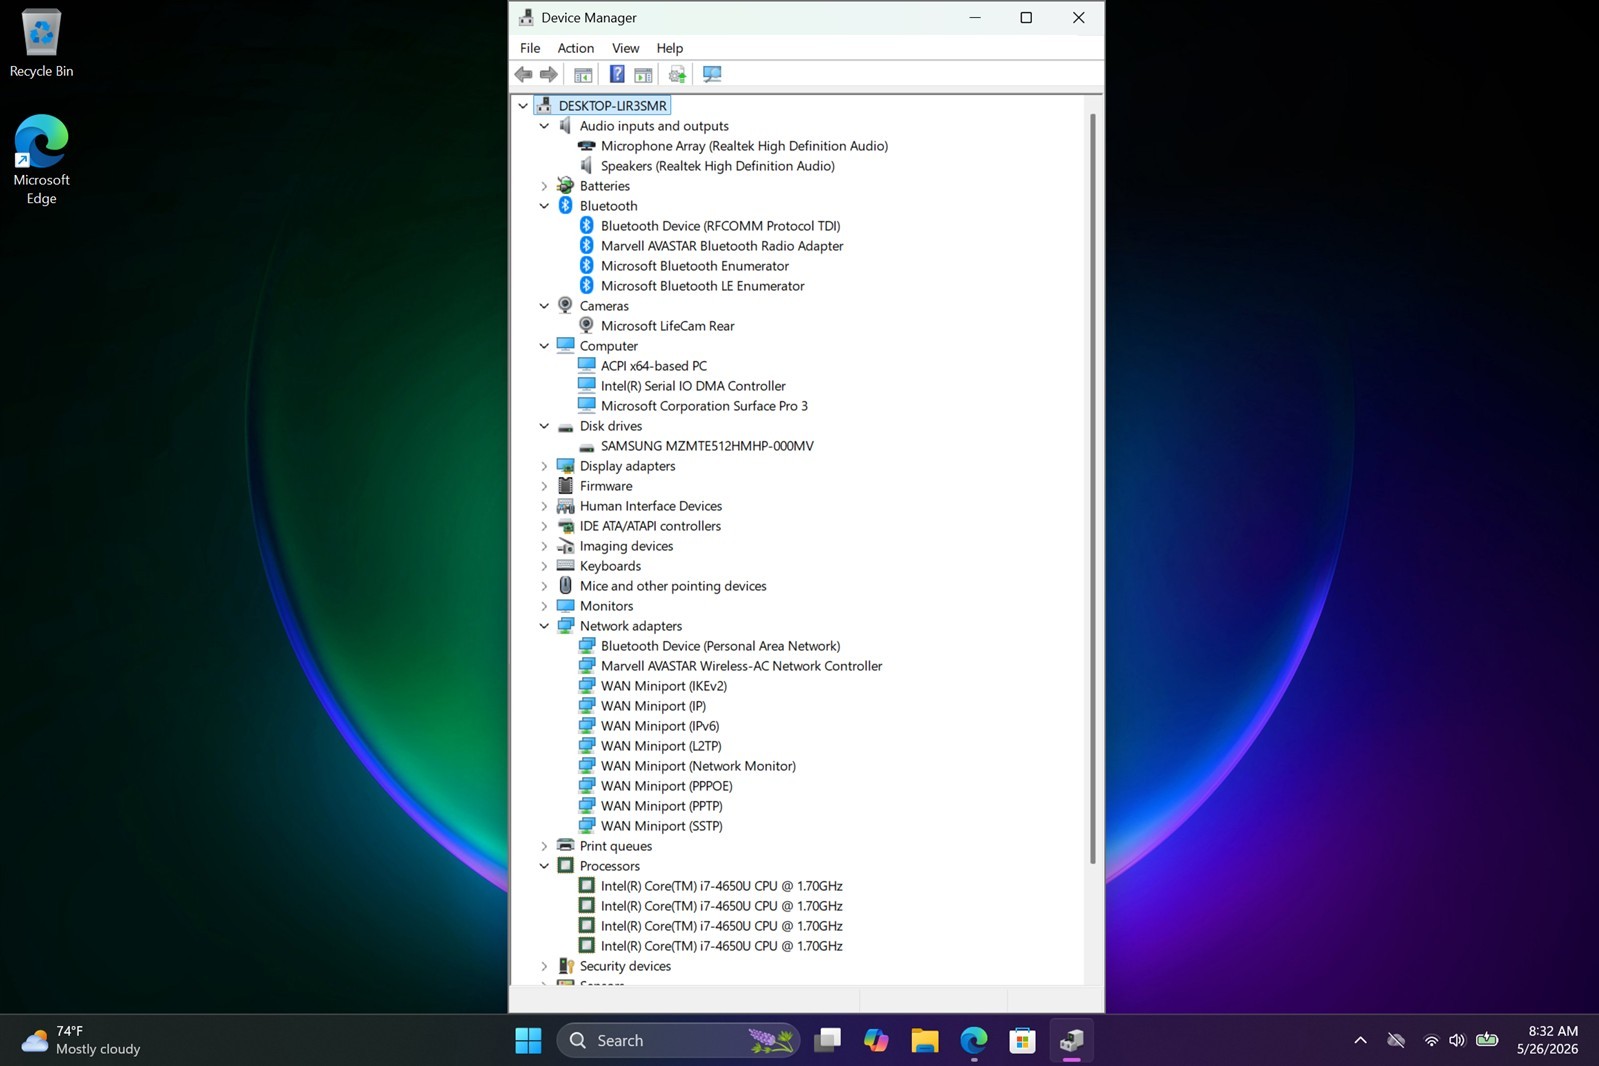Collapse the Processors category
Image resolution: width=1599 pixels, height=1066 pixels.
coord(544,866)
